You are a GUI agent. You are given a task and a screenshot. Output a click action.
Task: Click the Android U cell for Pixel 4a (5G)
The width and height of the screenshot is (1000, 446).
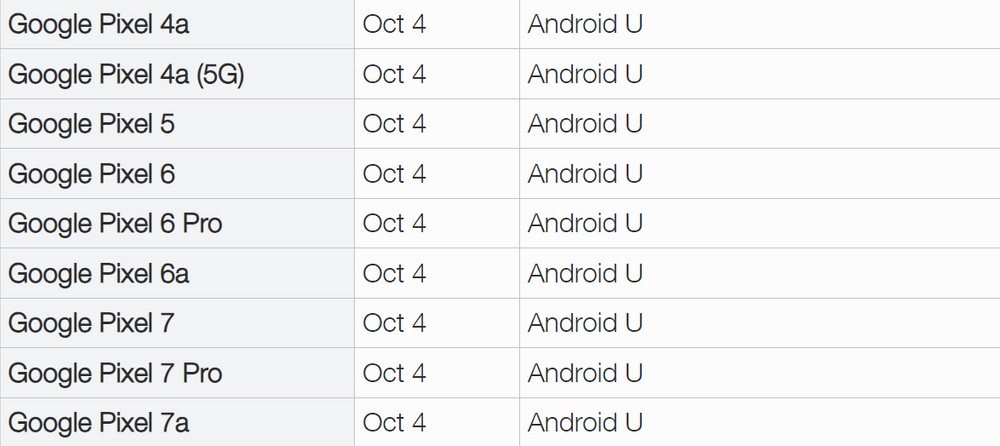(760, 74)
